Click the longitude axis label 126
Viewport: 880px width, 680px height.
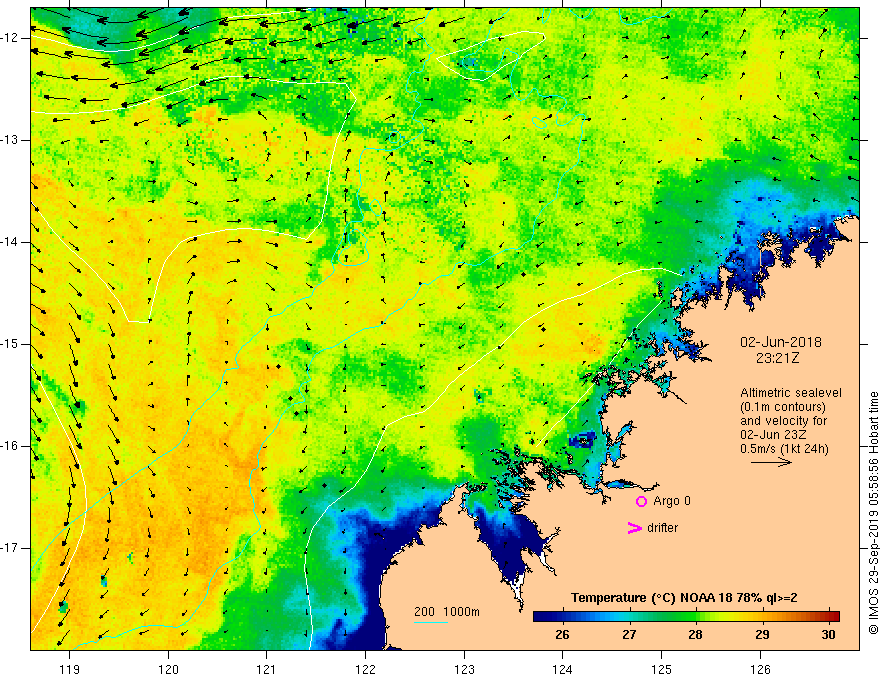click(x=760, y=669)
